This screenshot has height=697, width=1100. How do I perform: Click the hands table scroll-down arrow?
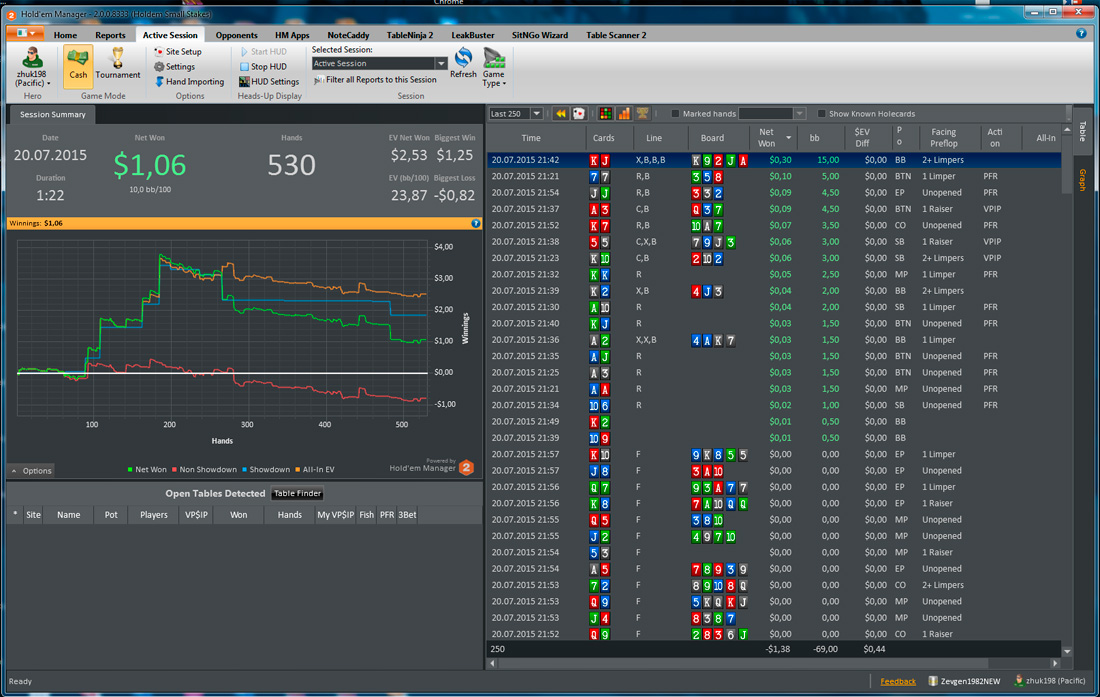click(x=1067, y=651)
